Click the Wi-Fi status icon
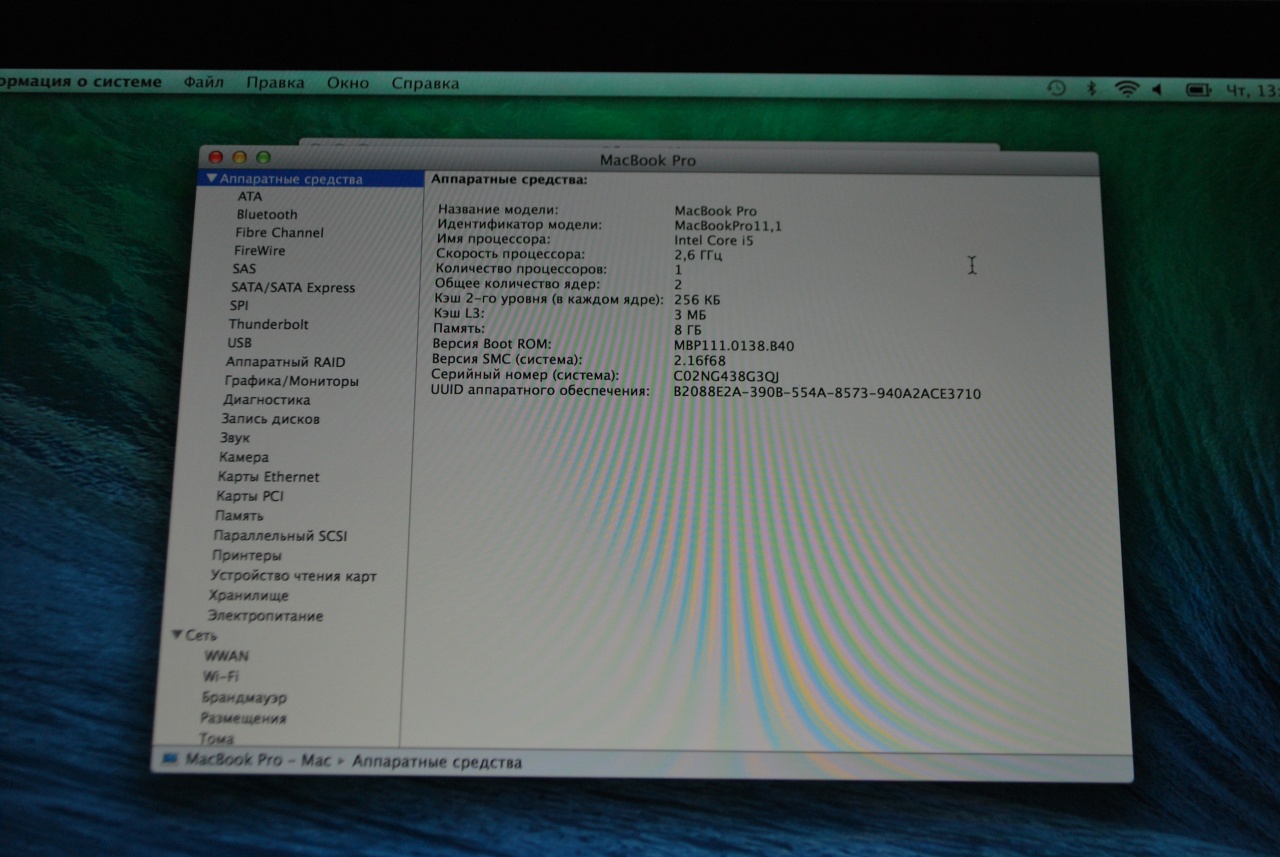Viewport: 1280px width, 857px height. (x=1127, y=89)
